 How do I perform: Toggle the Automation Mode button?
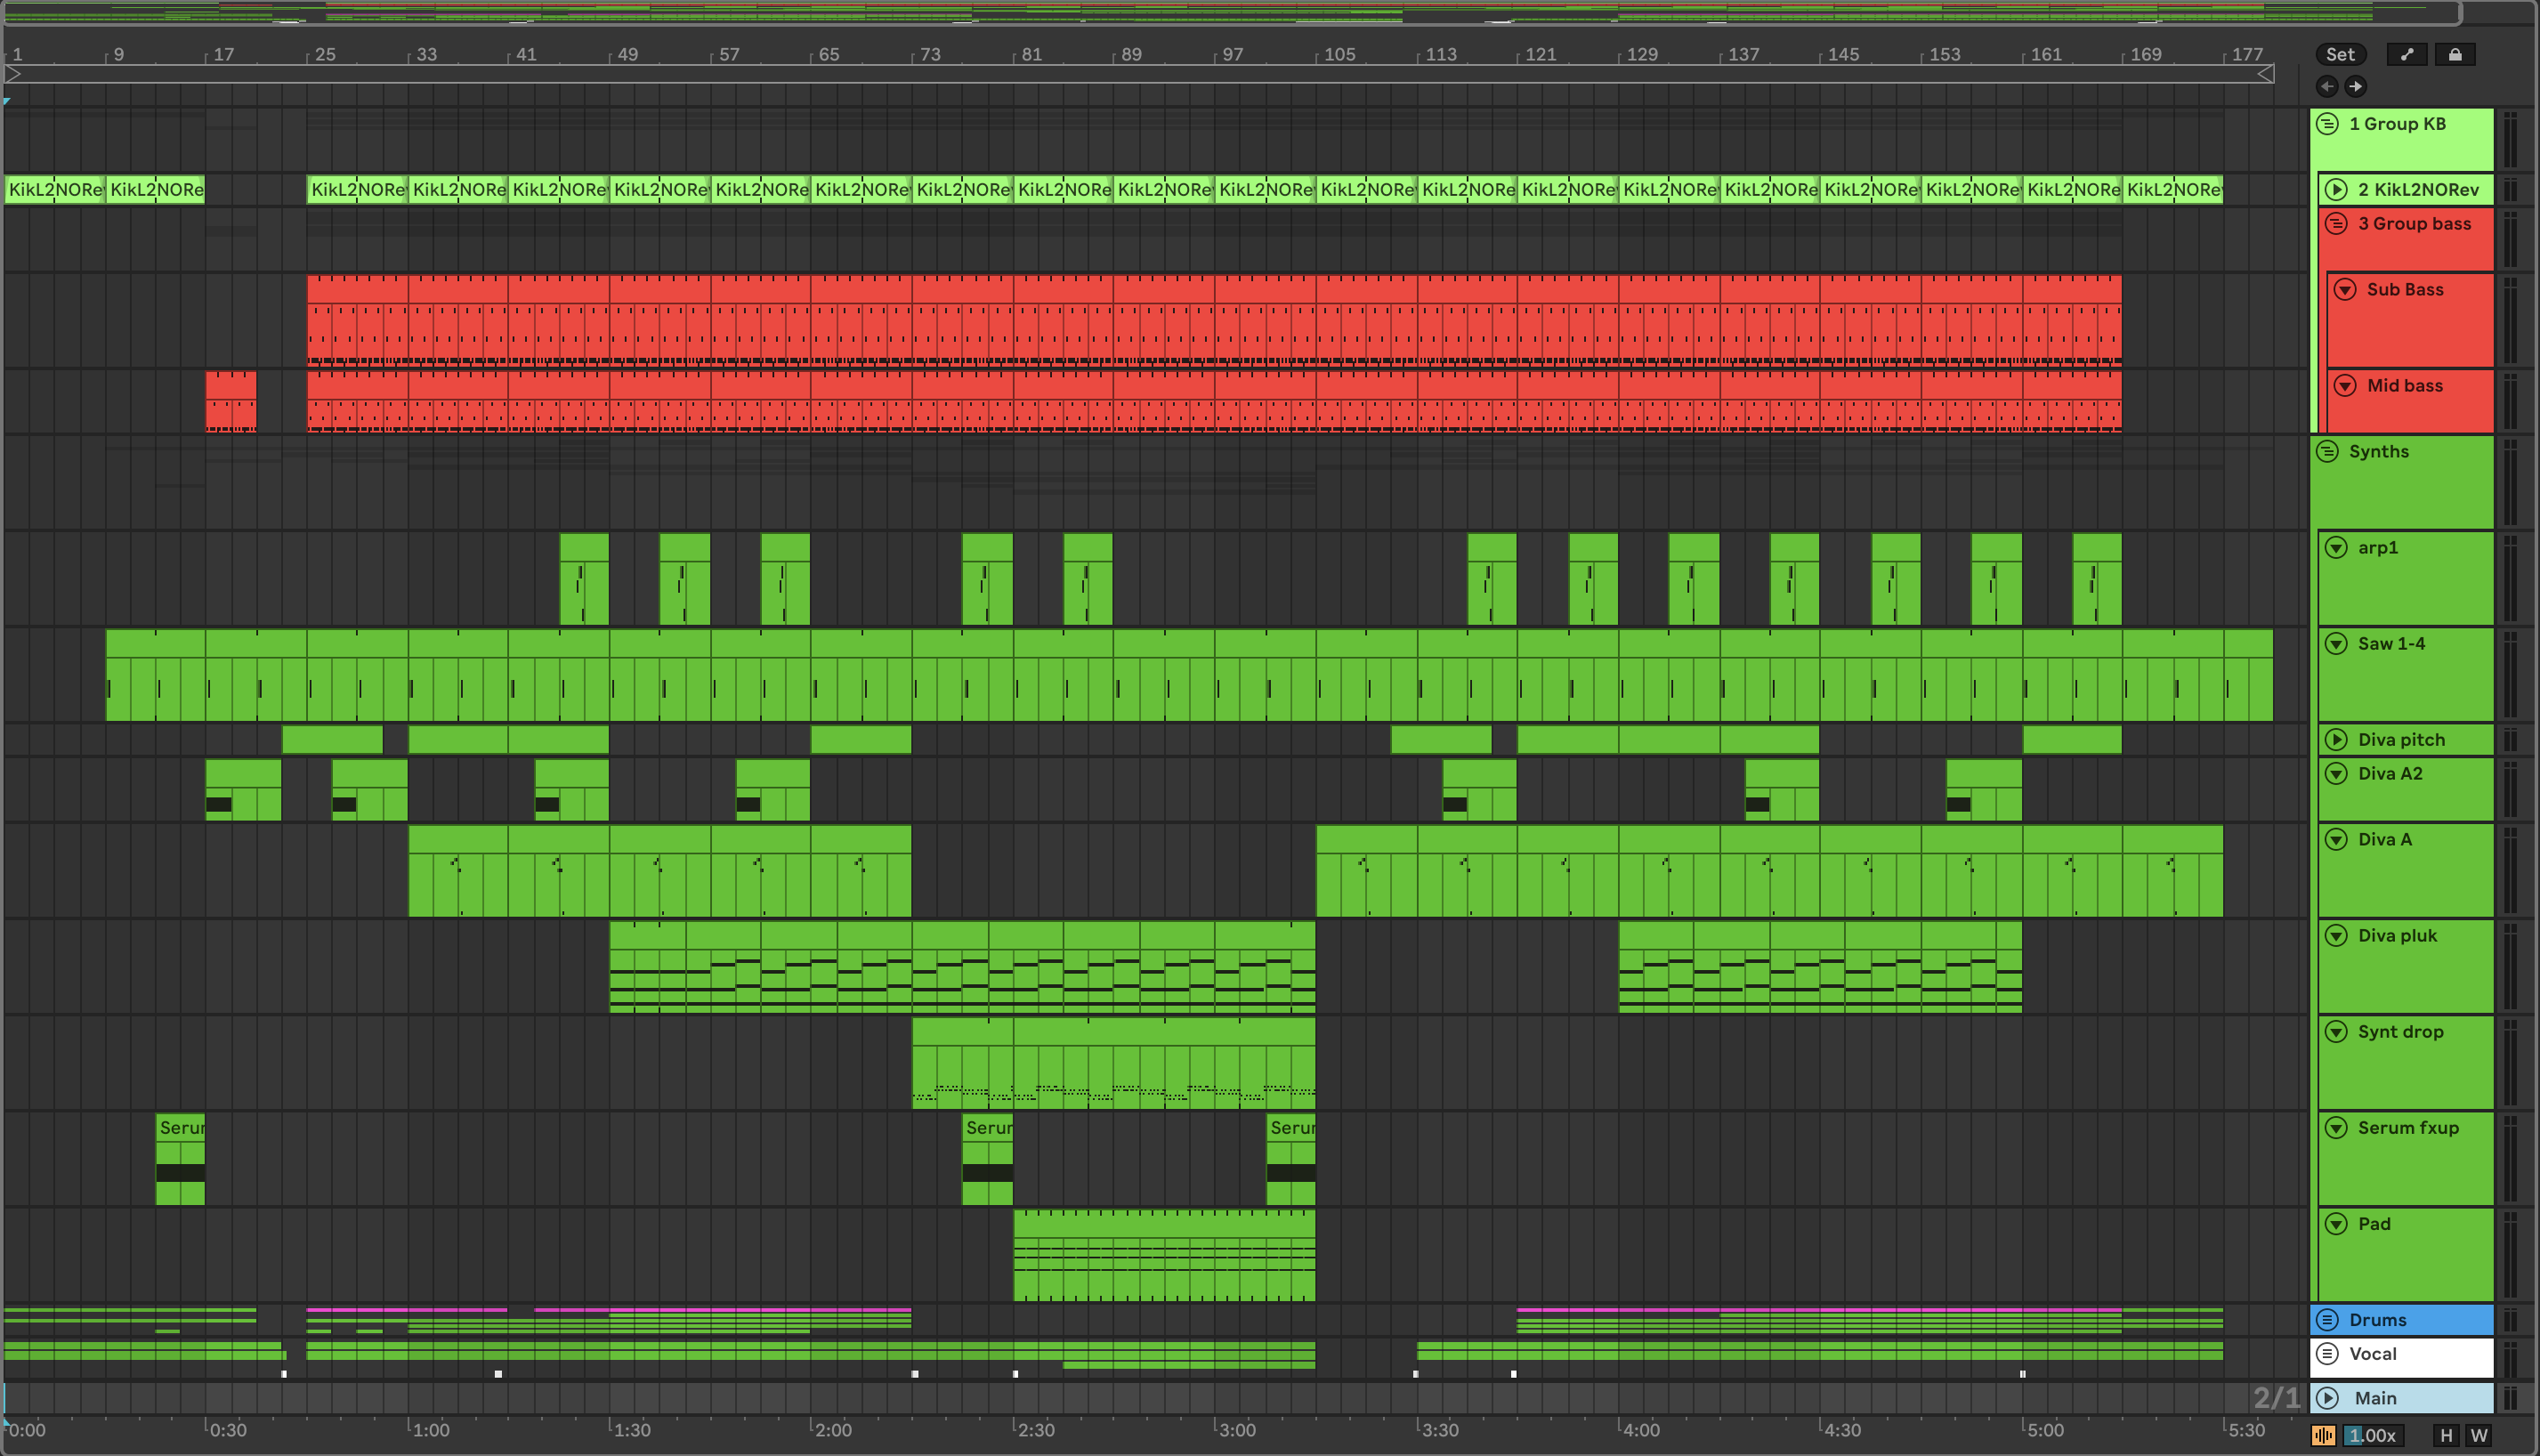click(x=2406, y=55)
